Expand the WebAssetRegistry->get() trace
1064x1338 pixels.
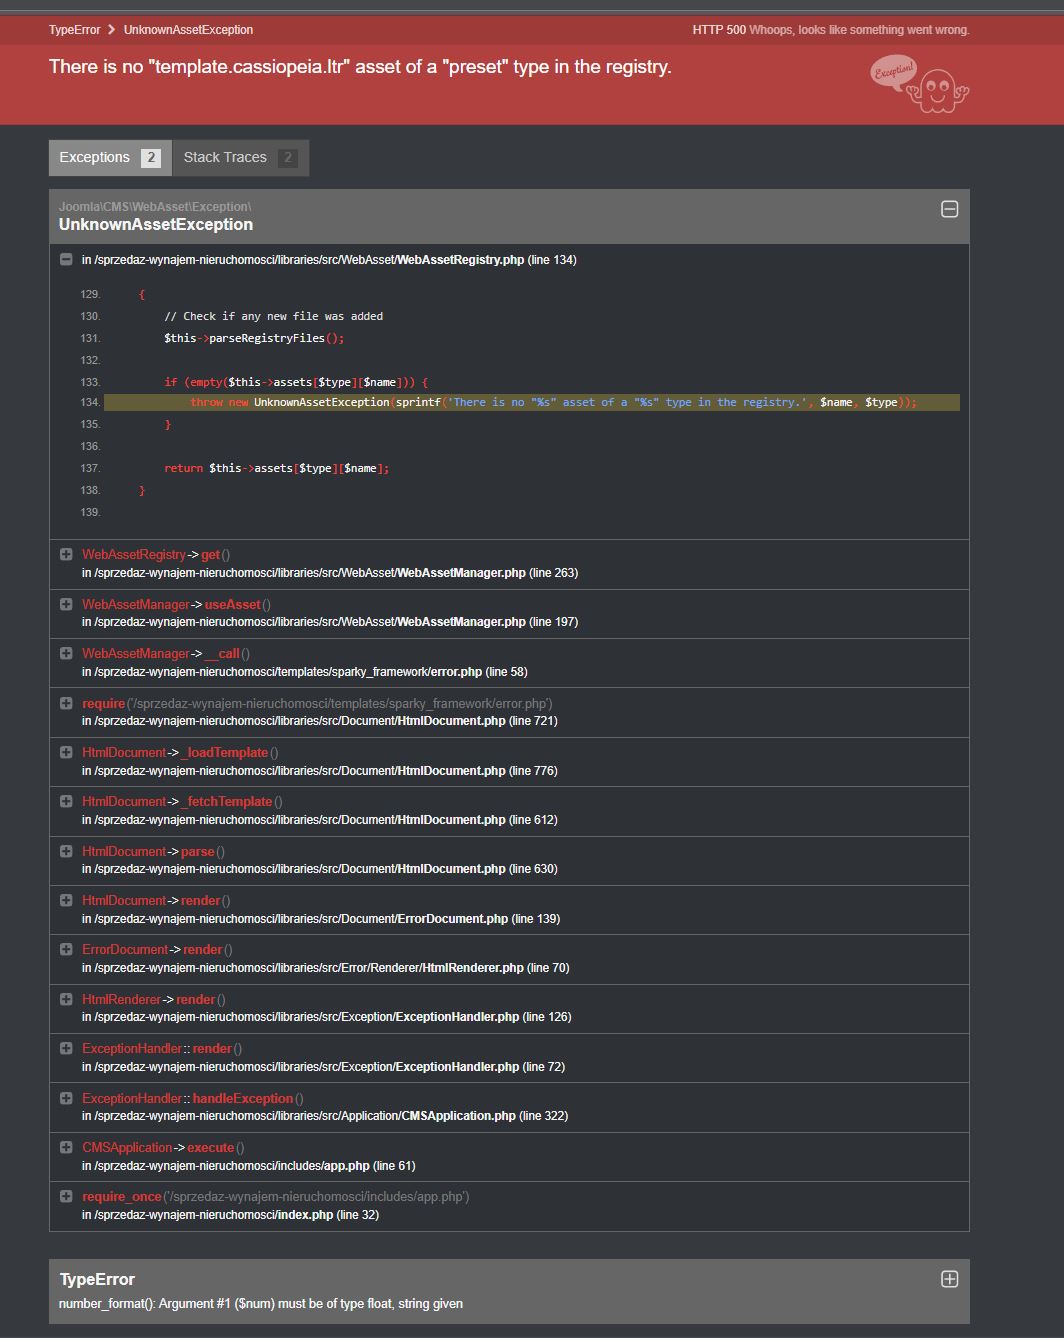(66, 554)
